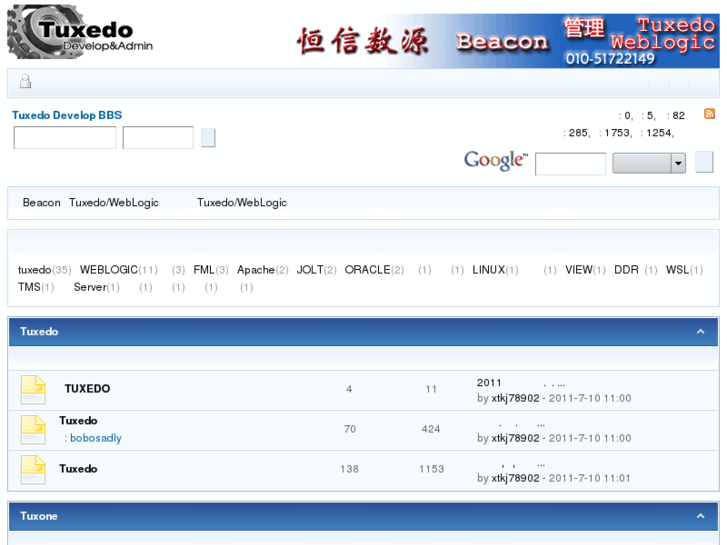The image size is (727, 545).
Task: Open the second Tuxedo/WebLogic announcement link
Action: point(242,203)
